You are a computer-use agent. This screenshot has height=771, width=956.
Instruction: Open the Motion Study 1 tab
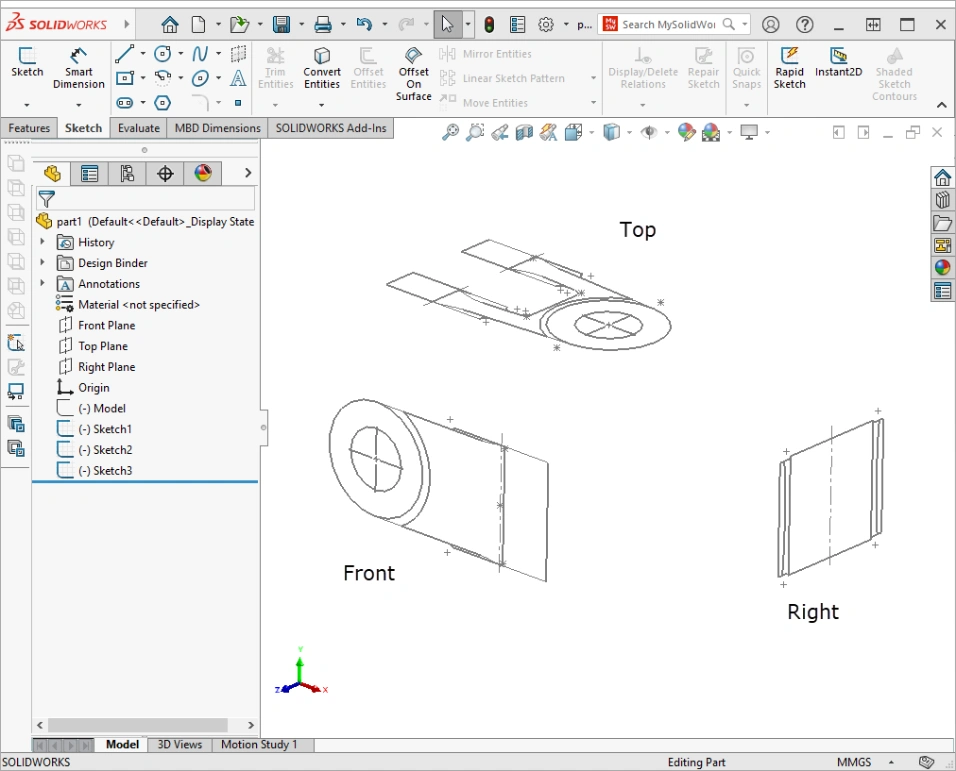(259, 744)
